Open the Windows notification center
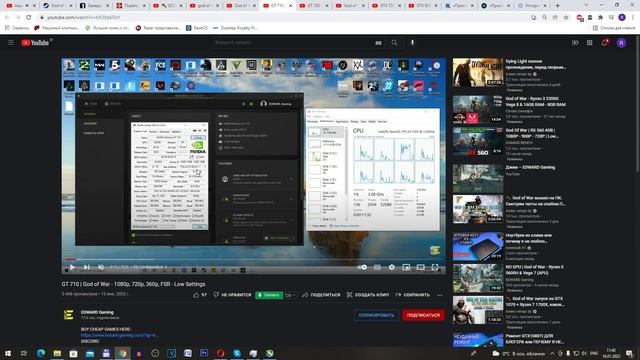This screenshot has width=640, height=360. 629,353
